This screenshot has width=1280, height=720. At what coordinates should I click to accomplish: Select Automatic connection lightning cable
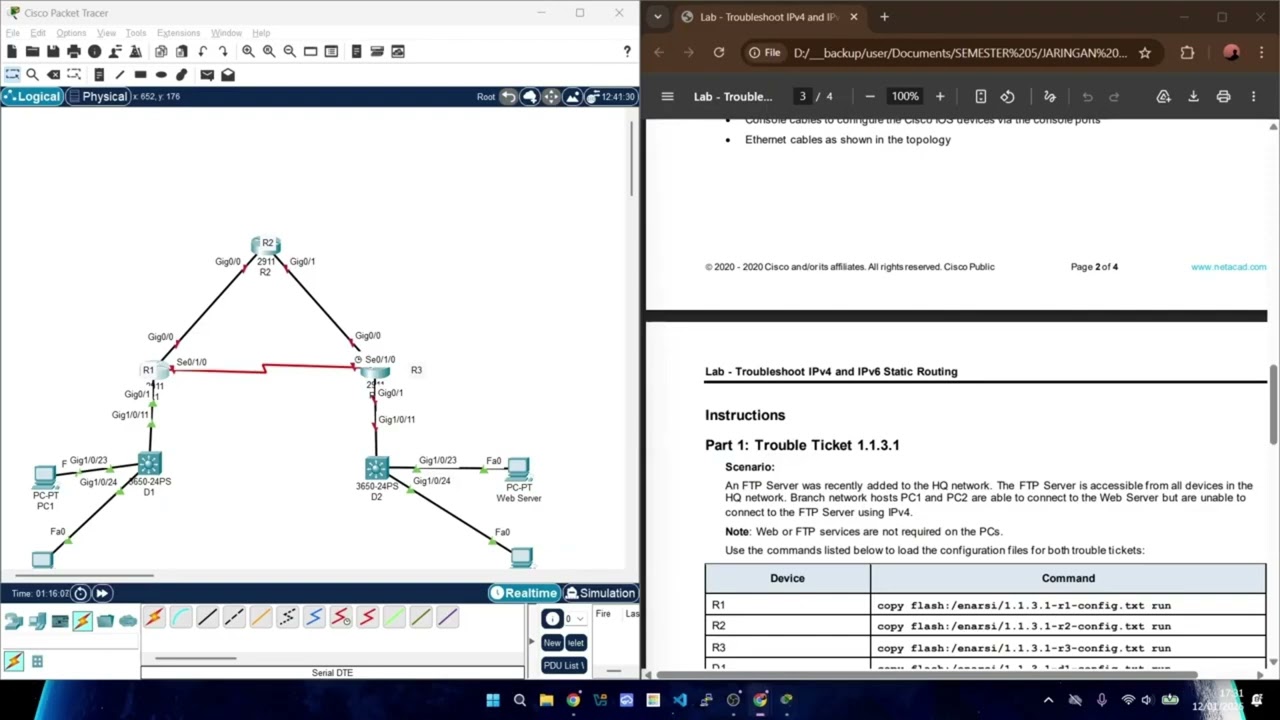154,618
